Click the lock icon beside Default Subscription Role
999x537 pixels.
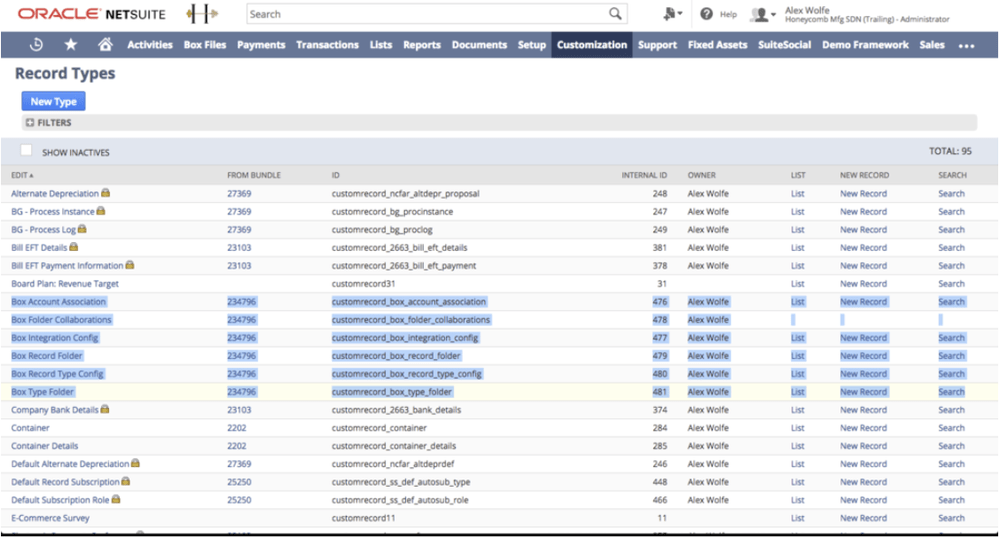click(116, 499)
